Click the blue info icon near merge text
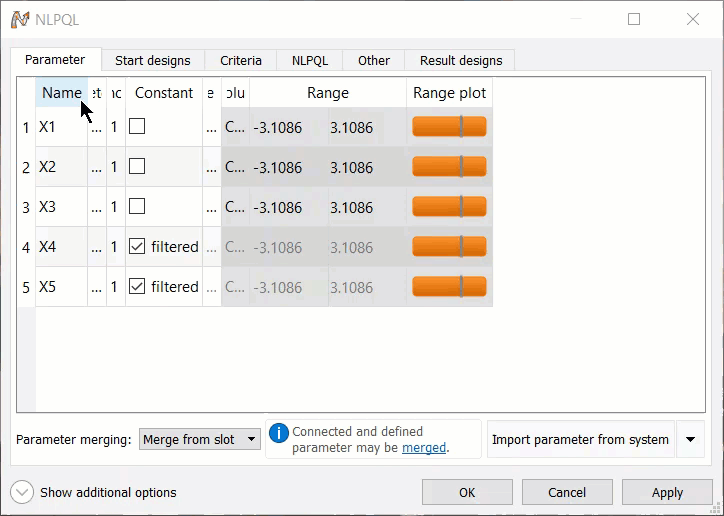 (x=279, y=432)
